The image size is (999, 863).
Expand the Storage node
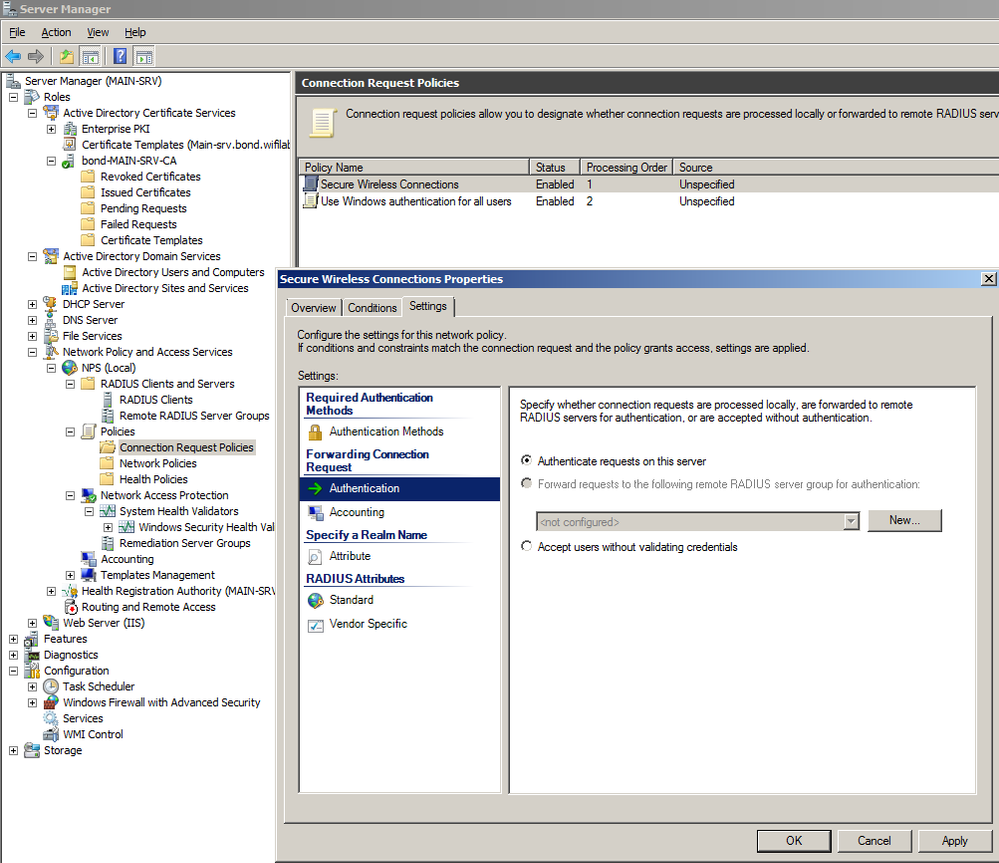(13, 750)
